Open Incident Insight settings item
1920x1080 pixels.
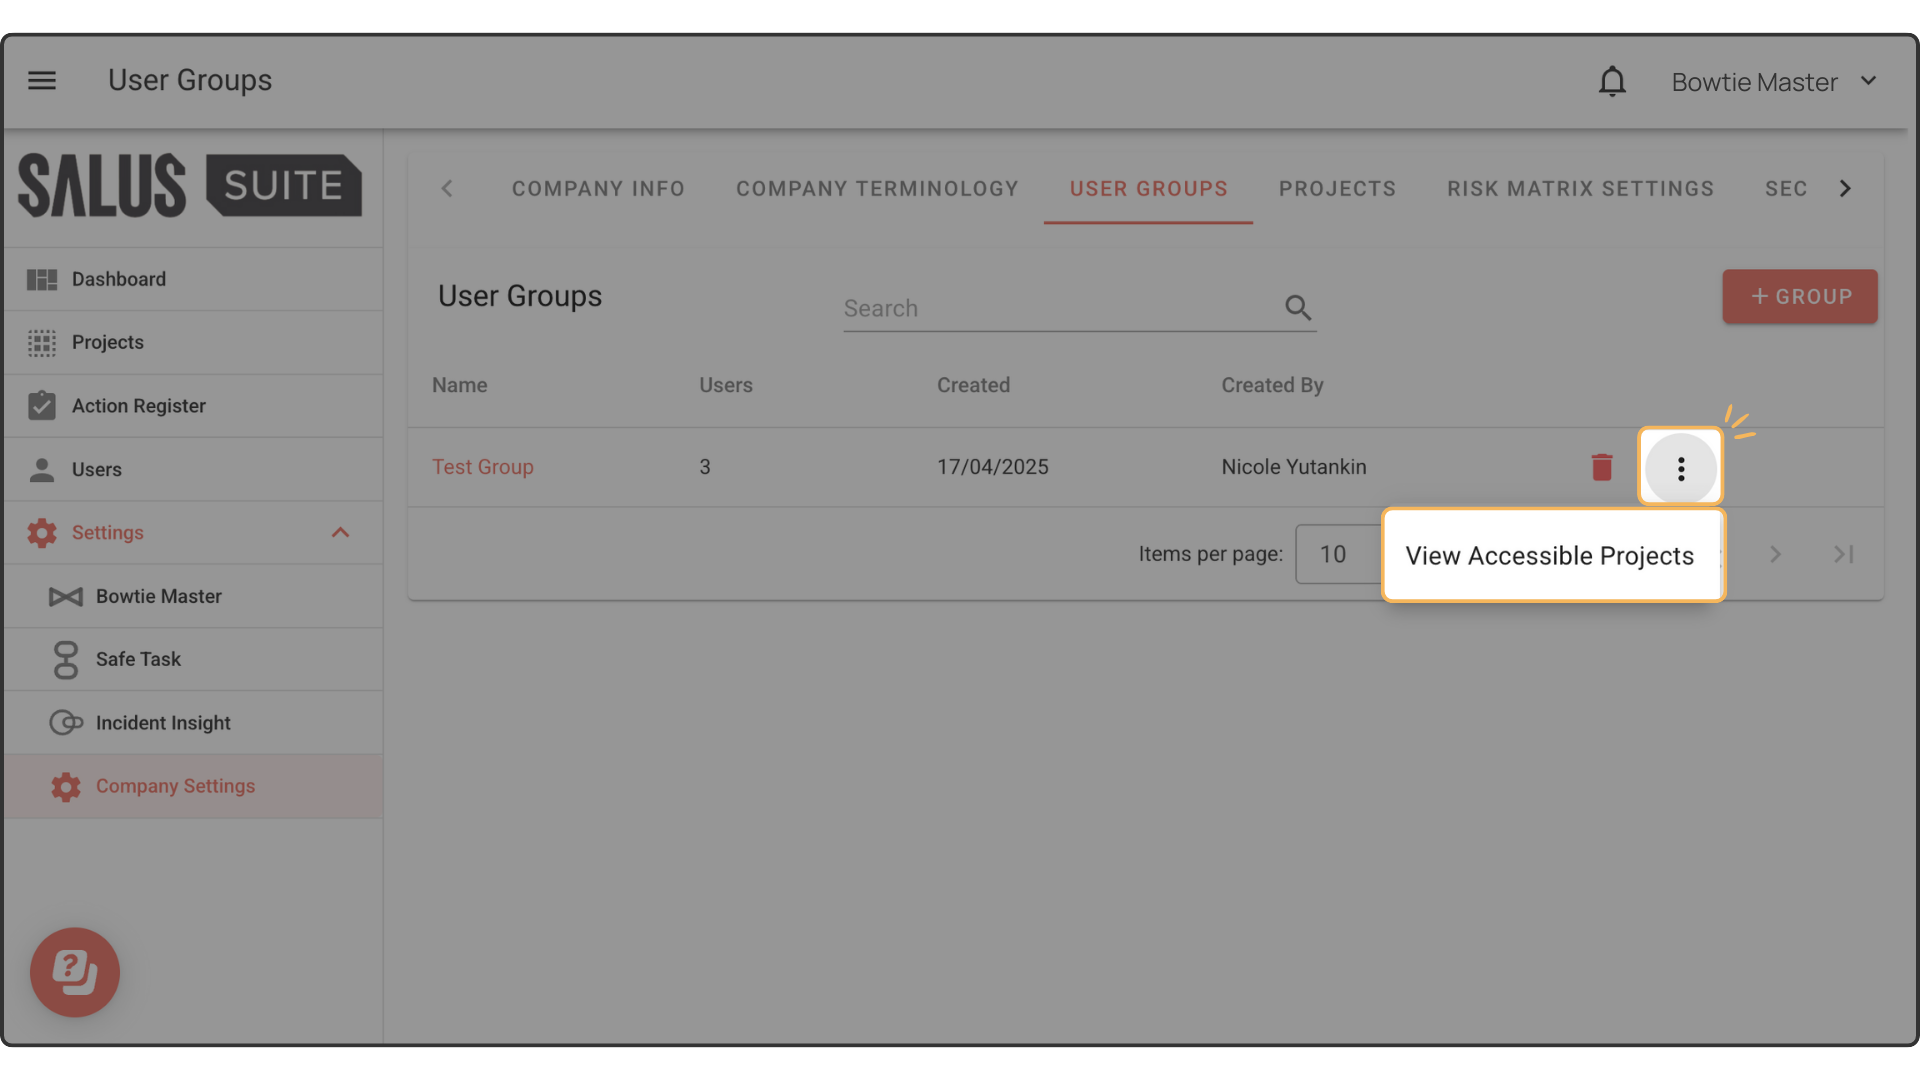click(x=162, y=723)
